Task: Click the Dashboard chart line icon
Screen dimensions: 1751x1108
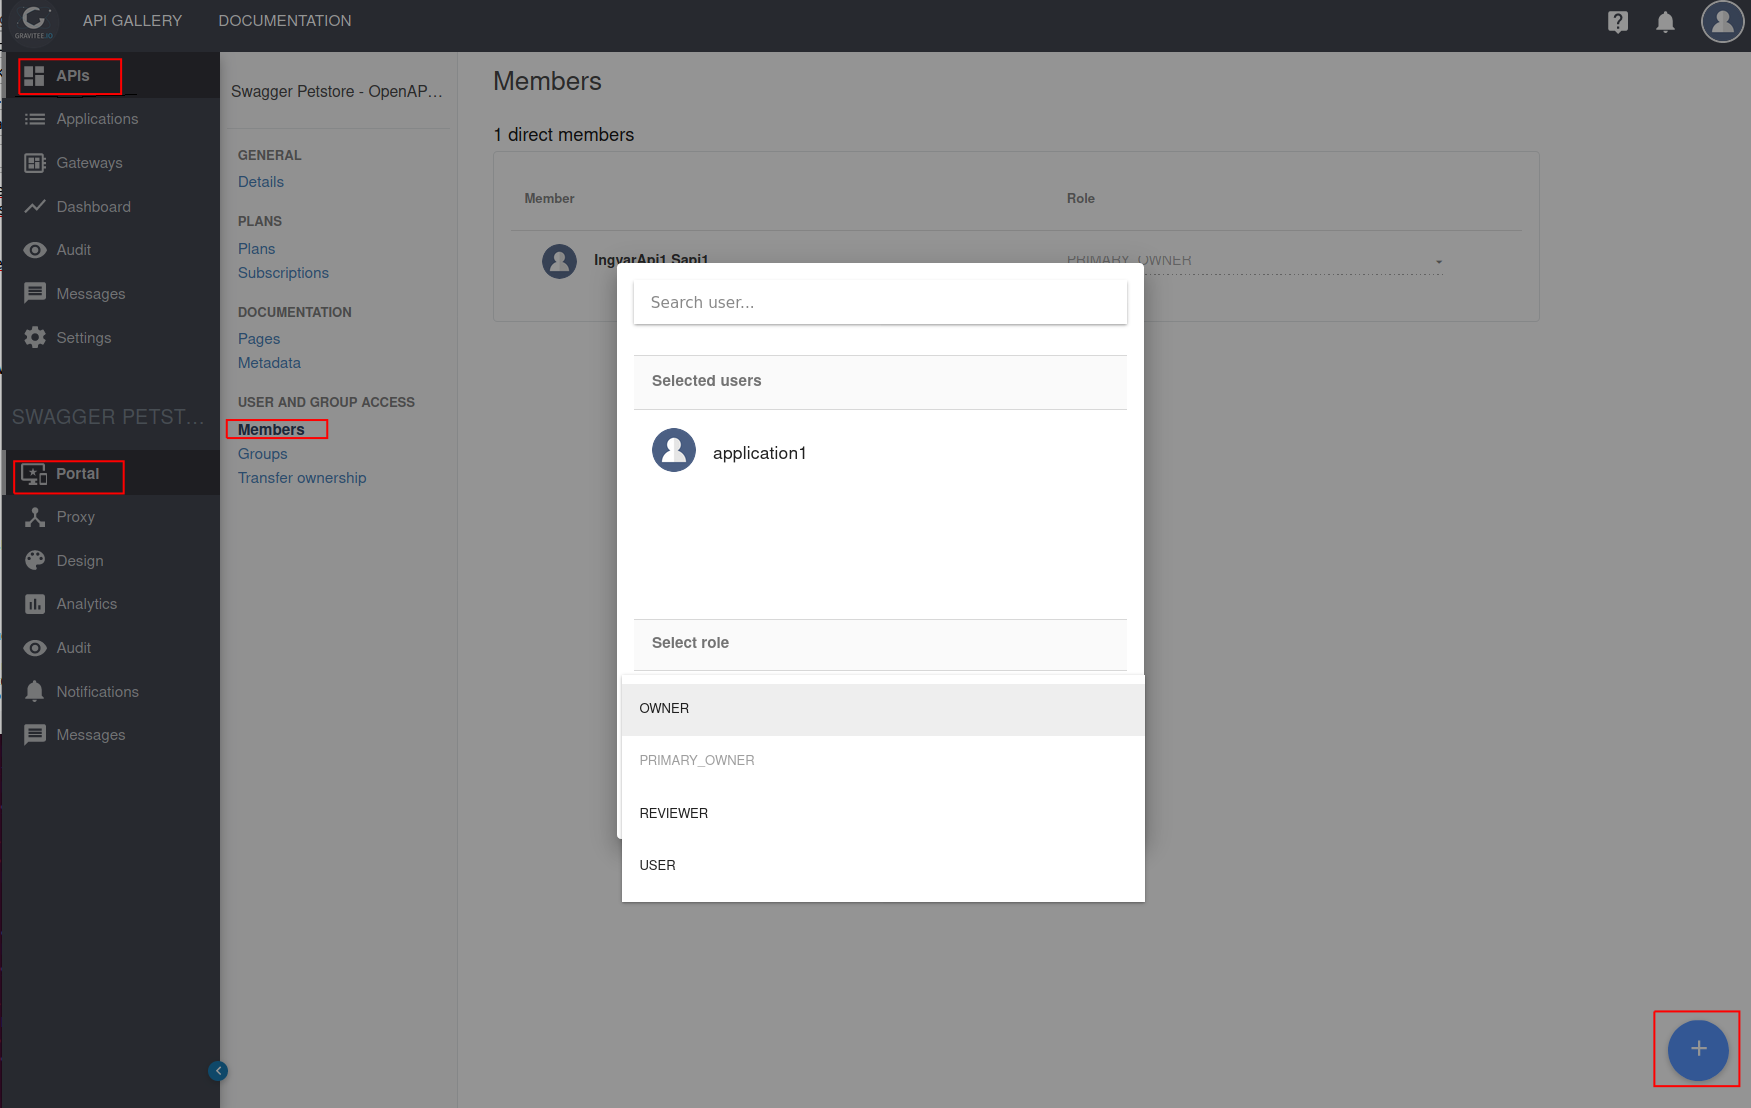Action: click(35, 207)
